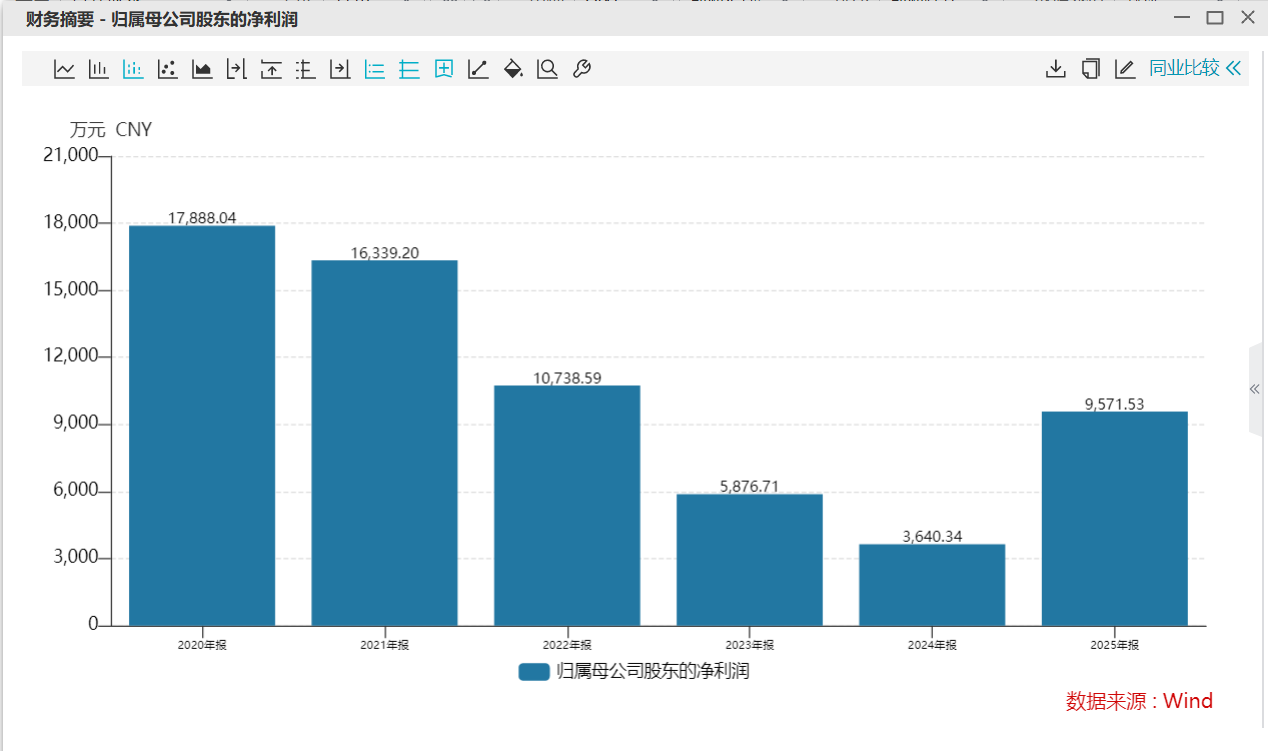Click the 同业比较 link
The image size is (1268, 751).
pos(1184,69)
